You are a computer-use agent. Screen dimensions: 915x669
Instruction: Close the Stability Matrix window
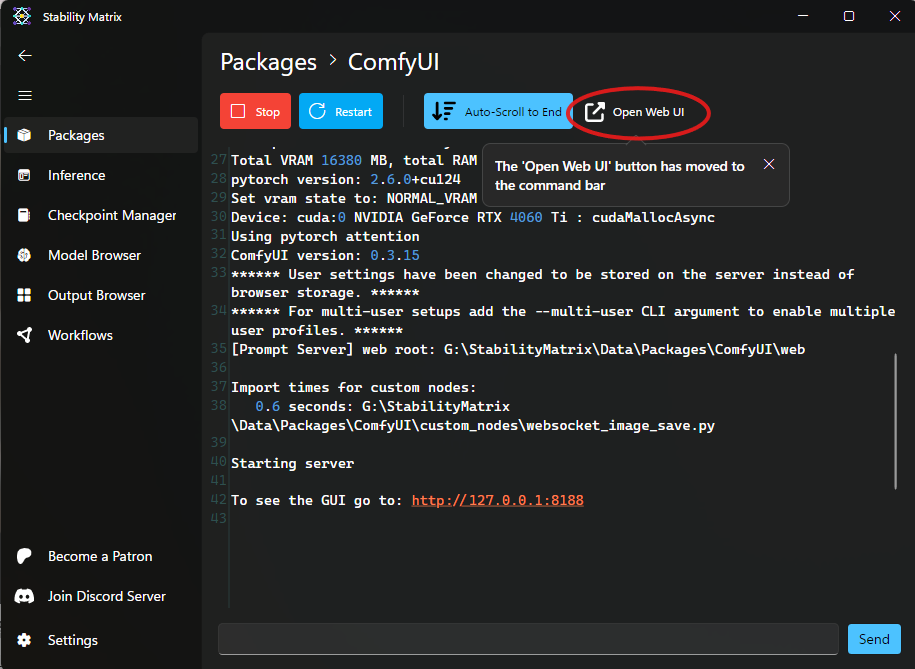895,16
